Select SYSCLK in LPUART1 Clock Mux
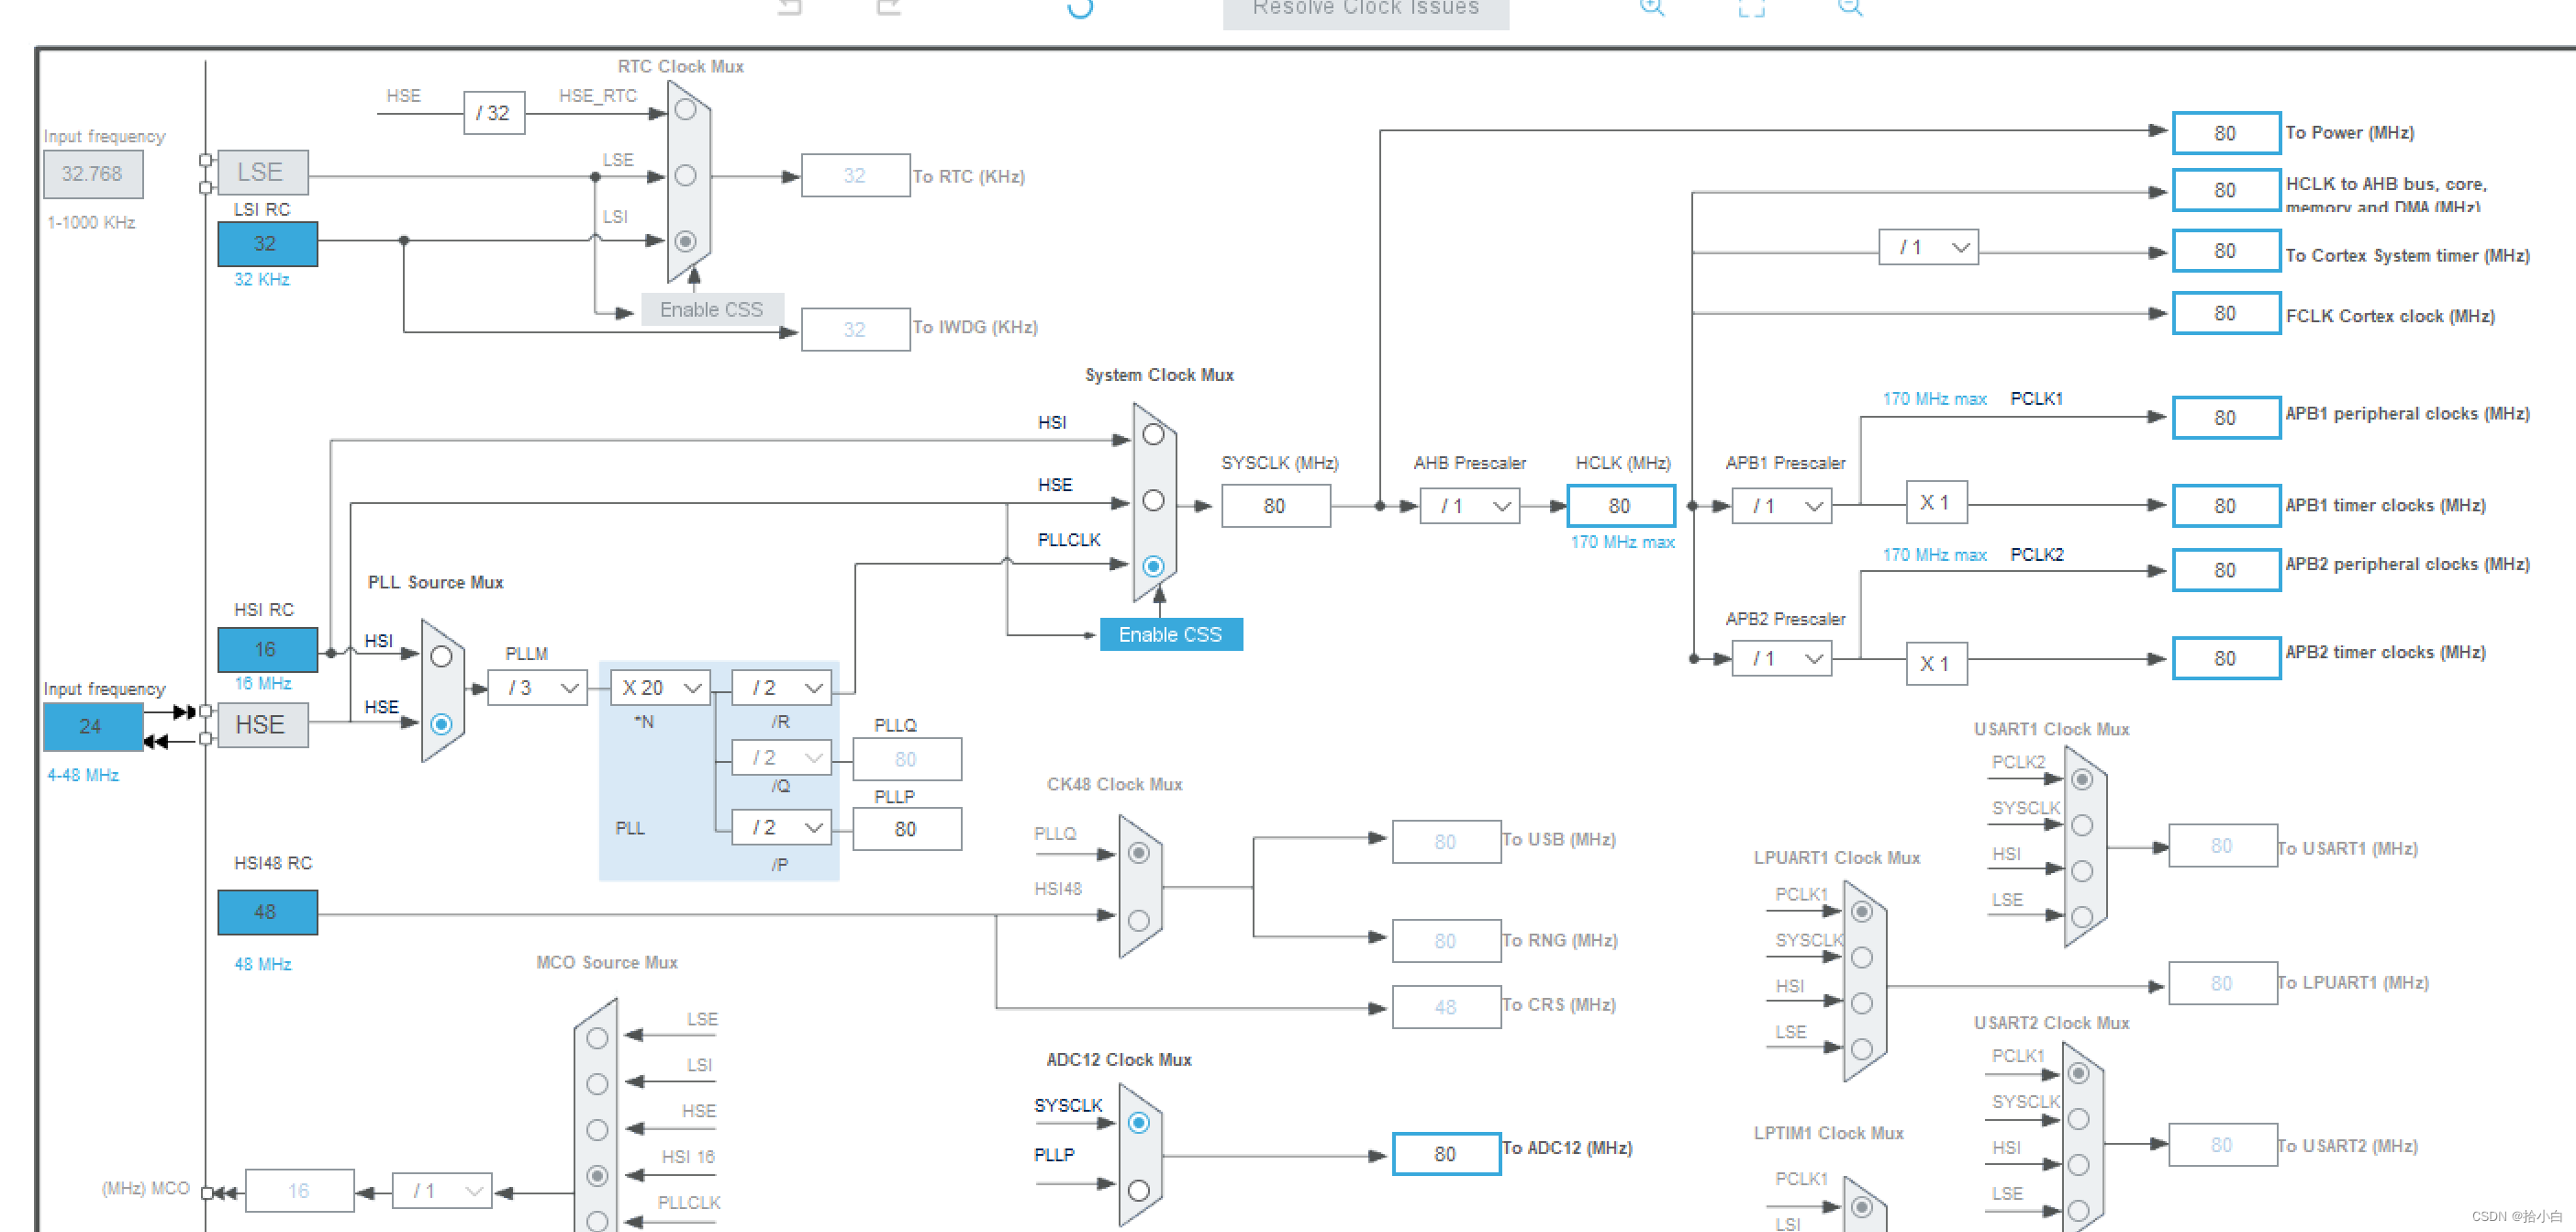This screenshot has height=1232, width=2576. coord(1862,958)
